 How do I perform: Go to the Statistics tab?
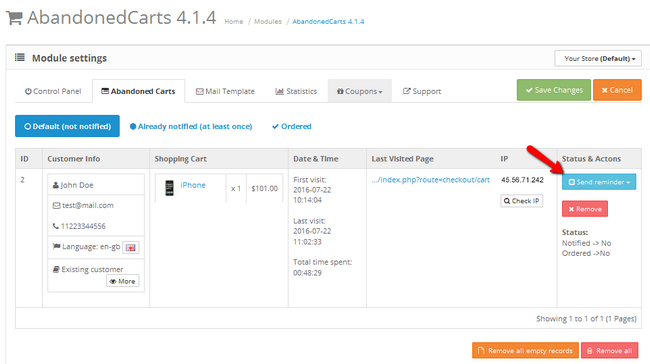click(296, 91)
